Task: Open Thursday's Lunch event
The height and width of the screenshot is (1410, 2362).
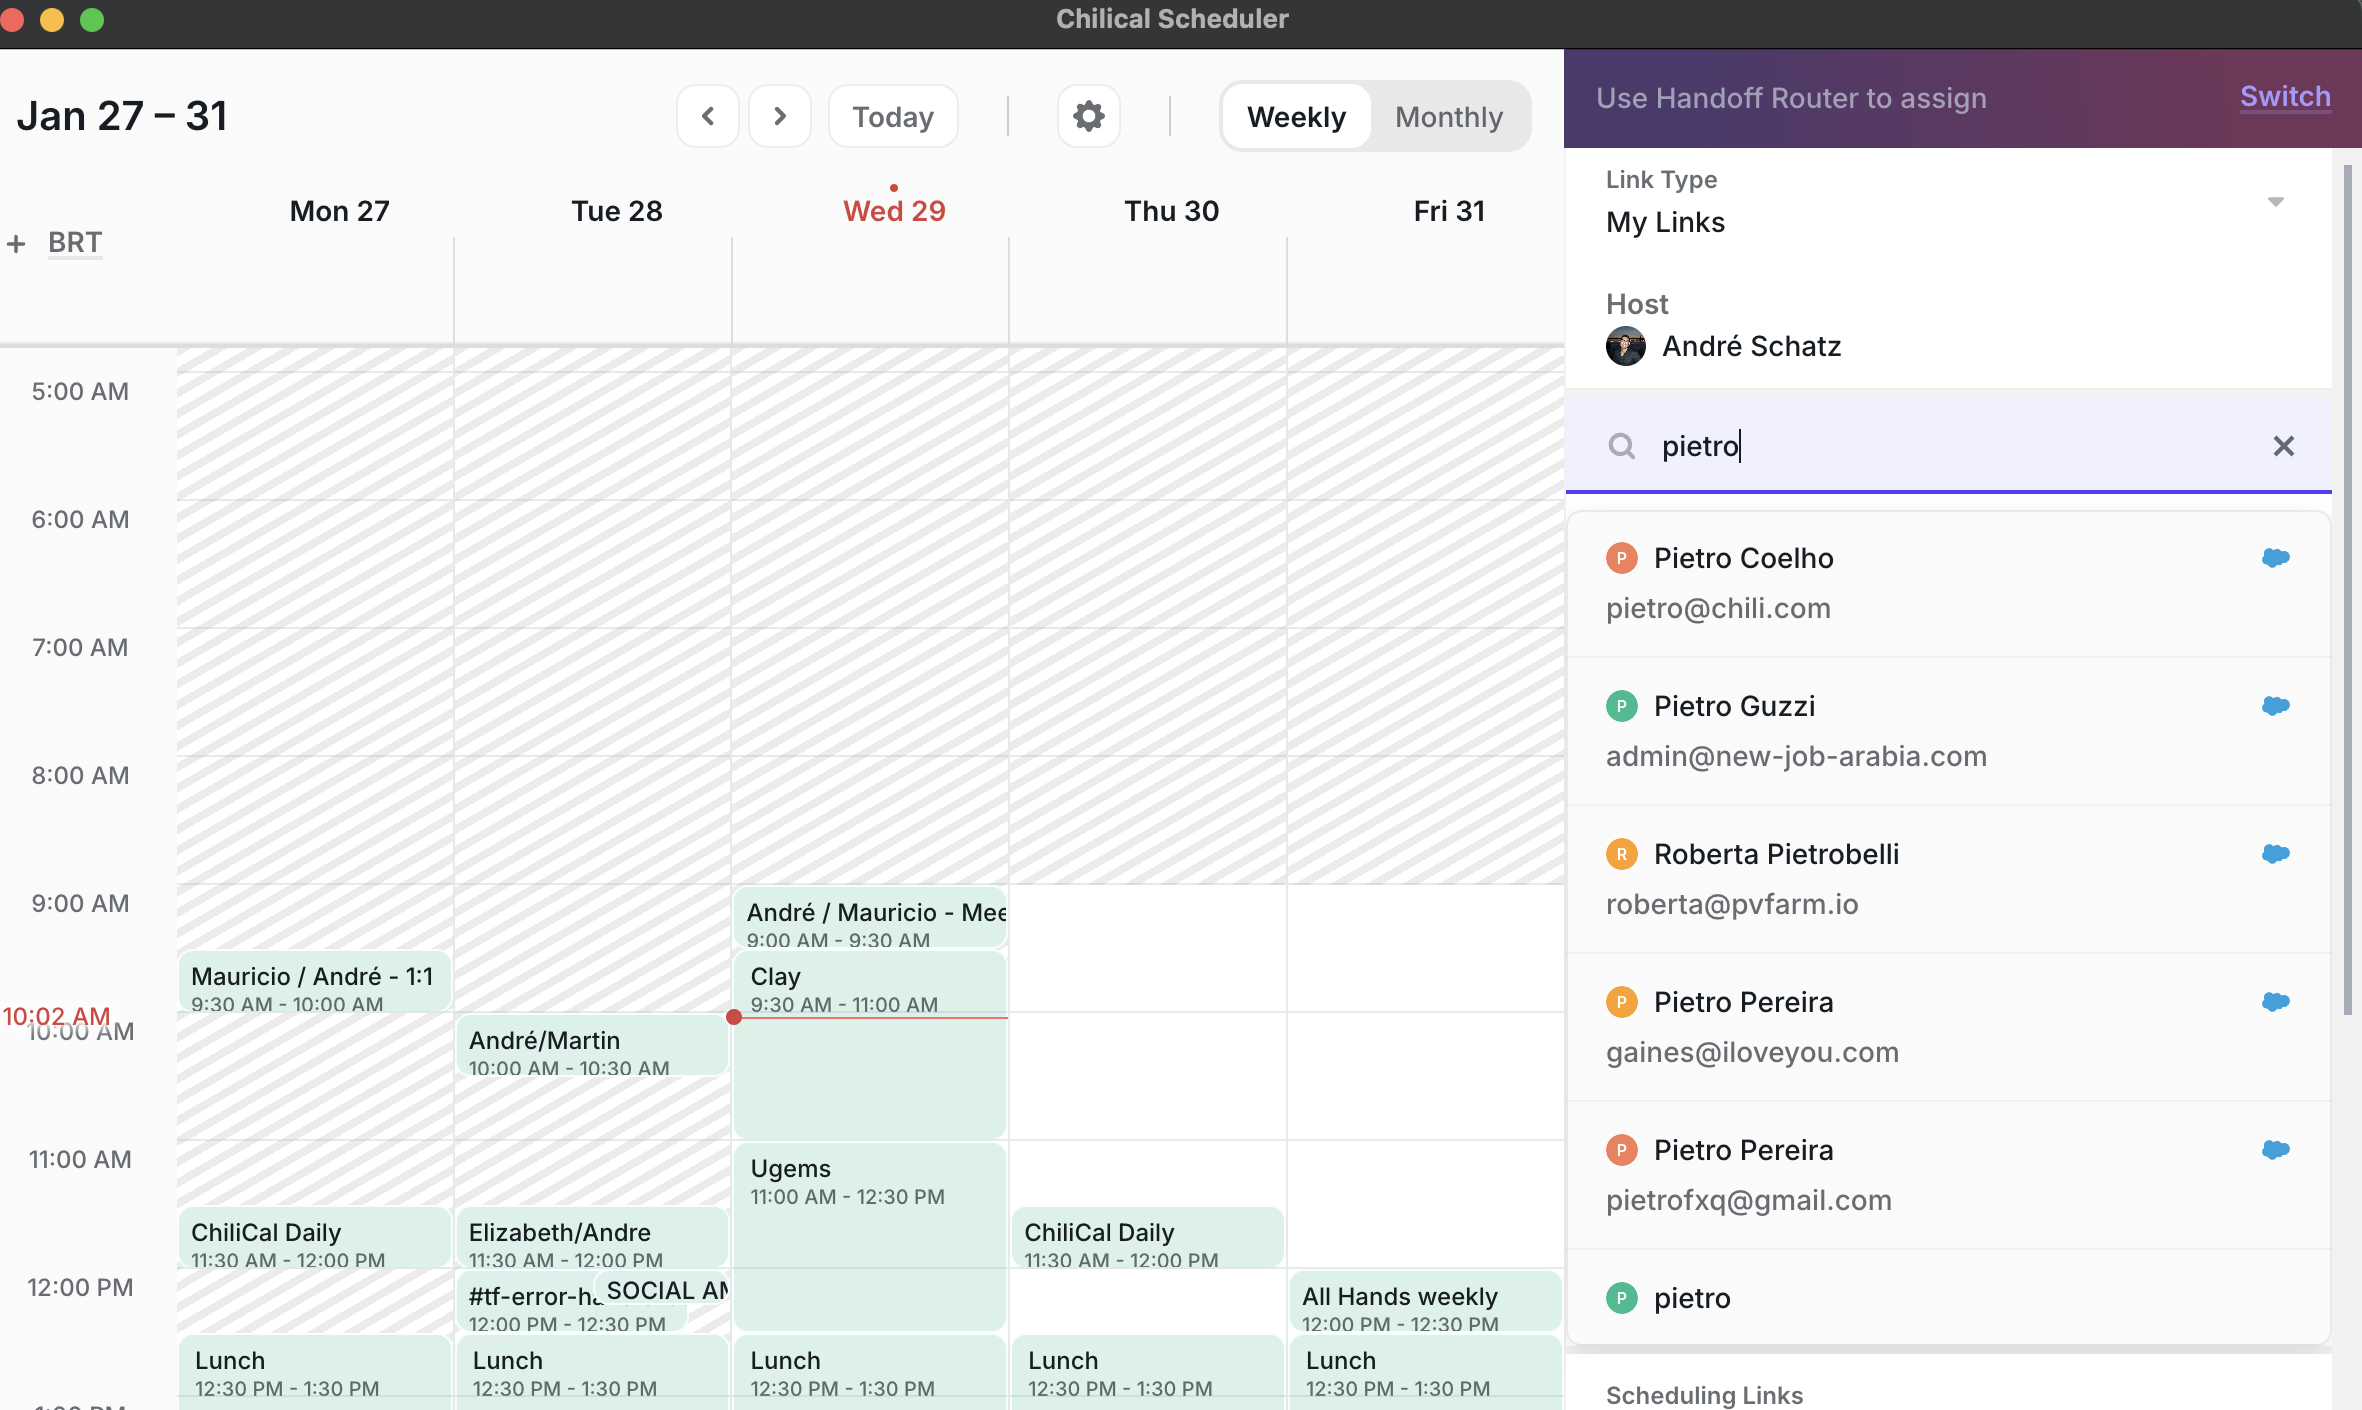Action: click(1148, 1372)
